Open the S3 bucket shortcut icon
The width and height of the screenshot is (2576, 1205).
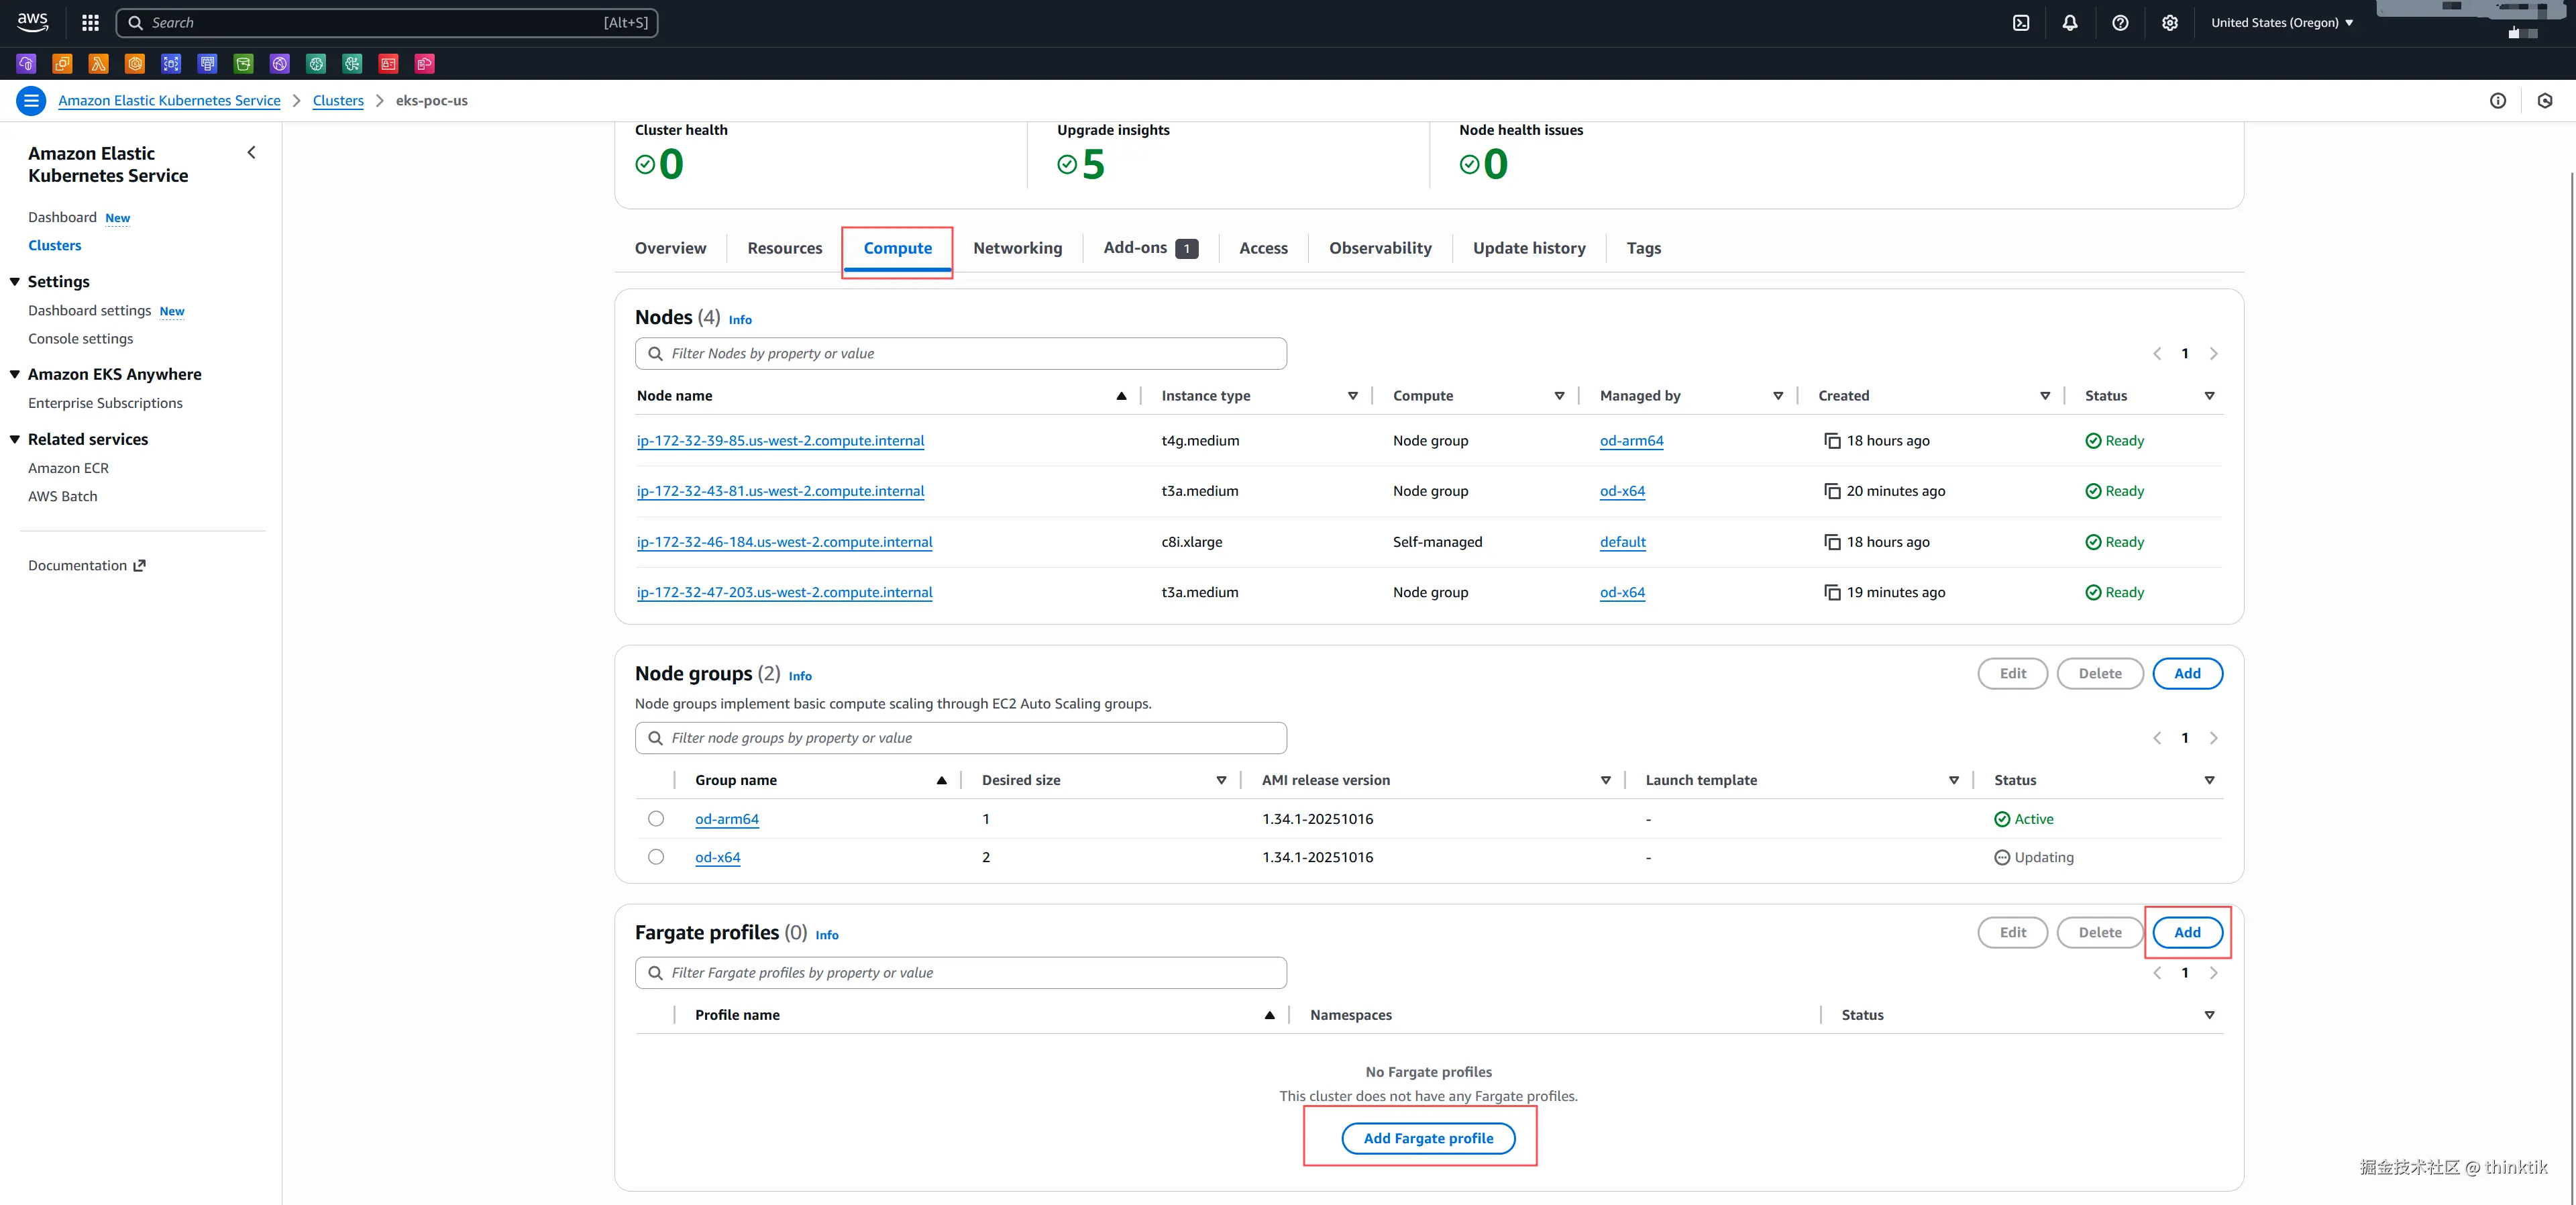tap(244, 64)
